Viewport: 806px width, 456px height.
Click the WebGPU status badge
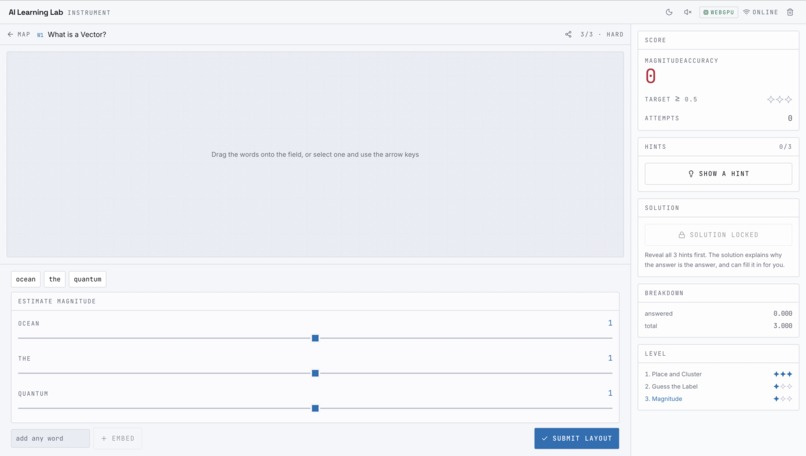tap(719, 12)
